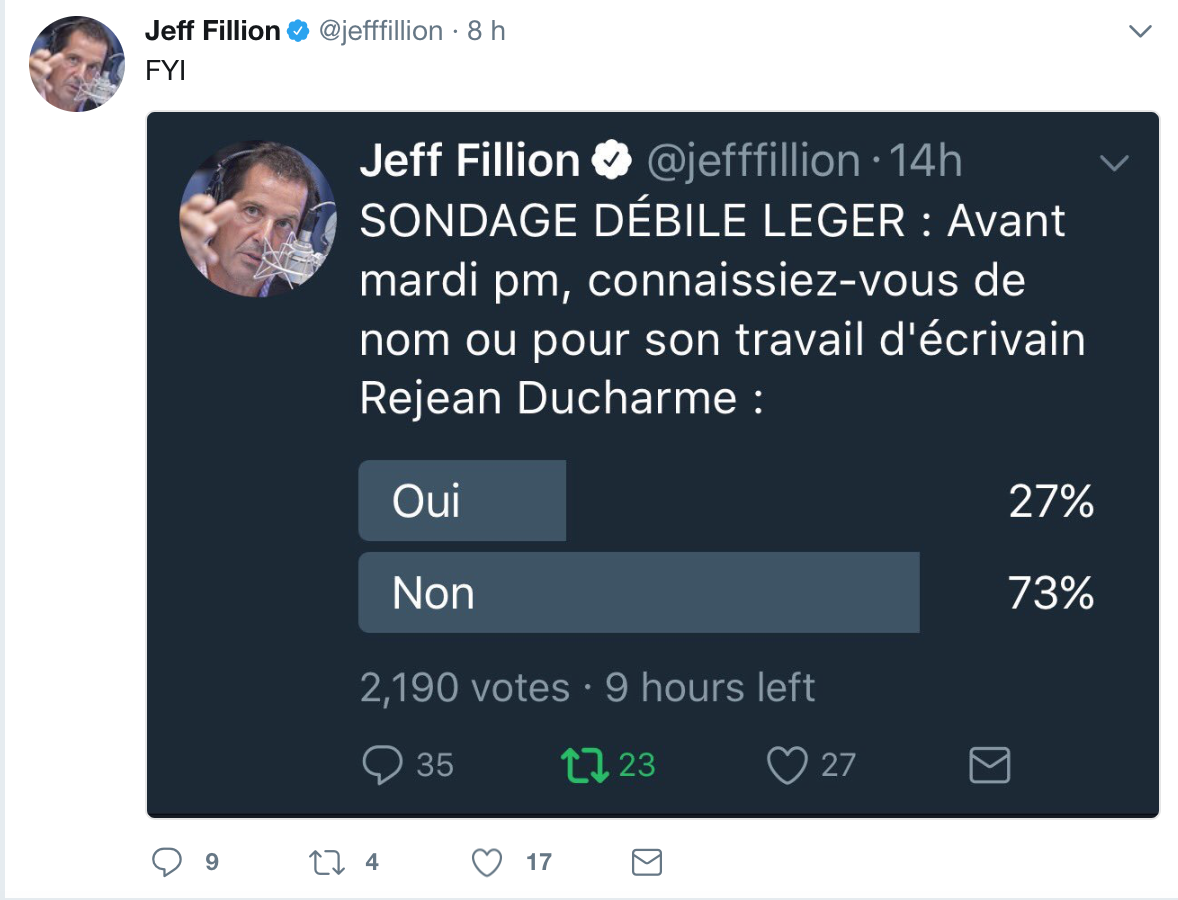1178x900 pixels.
Task: Click the verified badge next to the outer name
Action: (298, 31)
